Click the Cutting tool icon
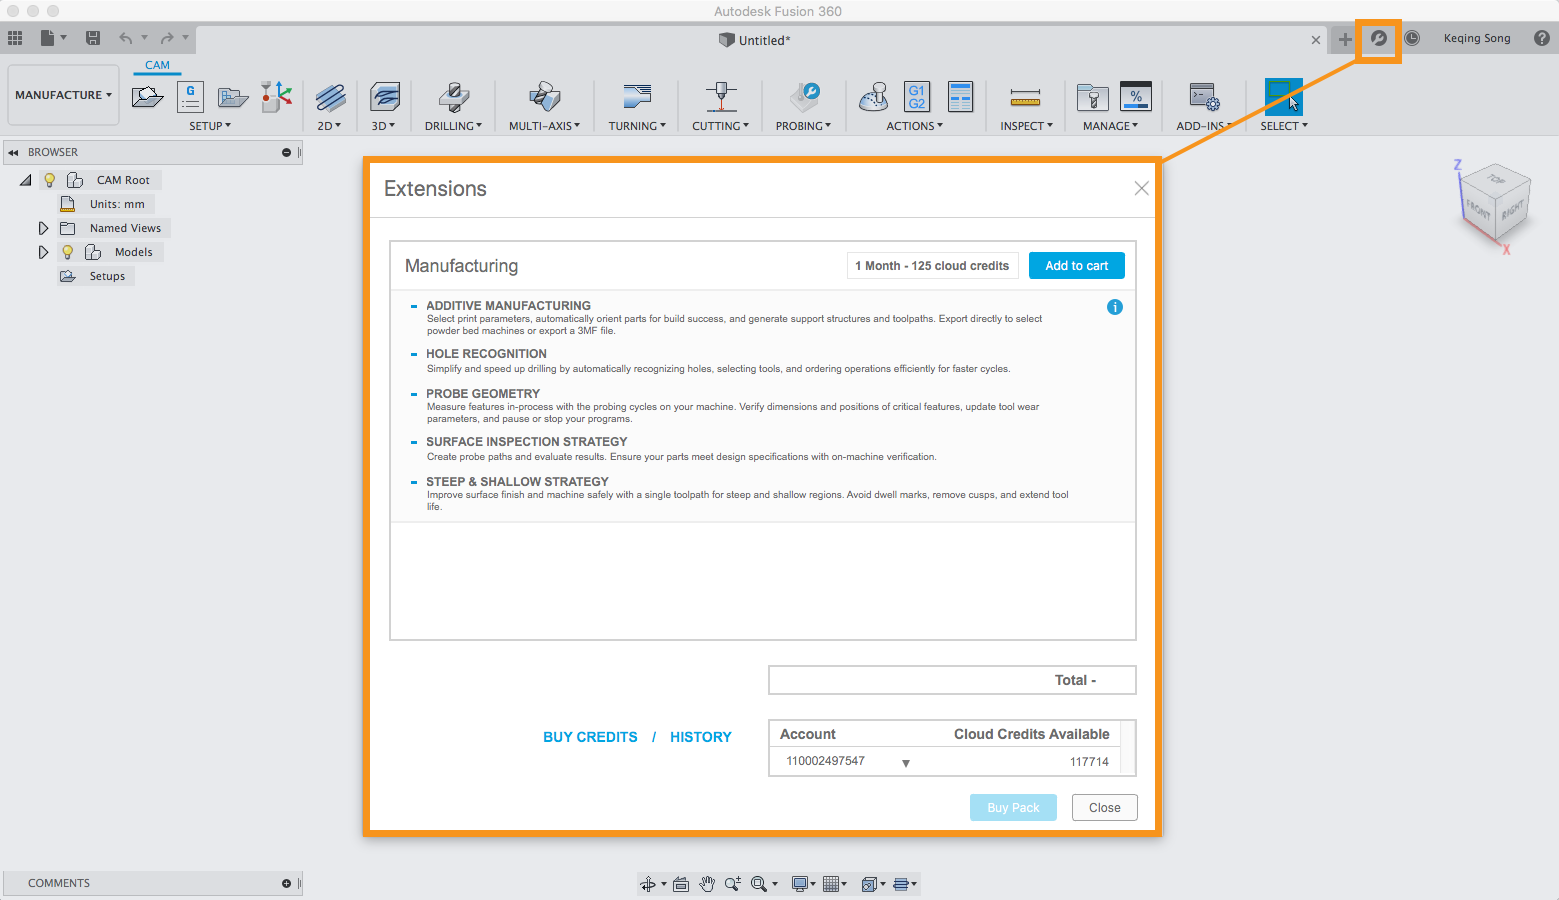 coord(721,97)
